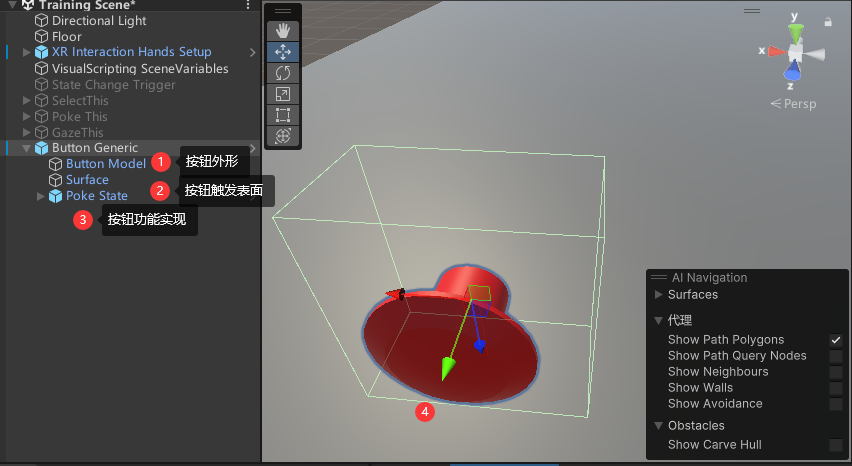Enable Show Carve Hull checkbox
The width and height of the screenshot is (852, 466).
coord(835,445)
